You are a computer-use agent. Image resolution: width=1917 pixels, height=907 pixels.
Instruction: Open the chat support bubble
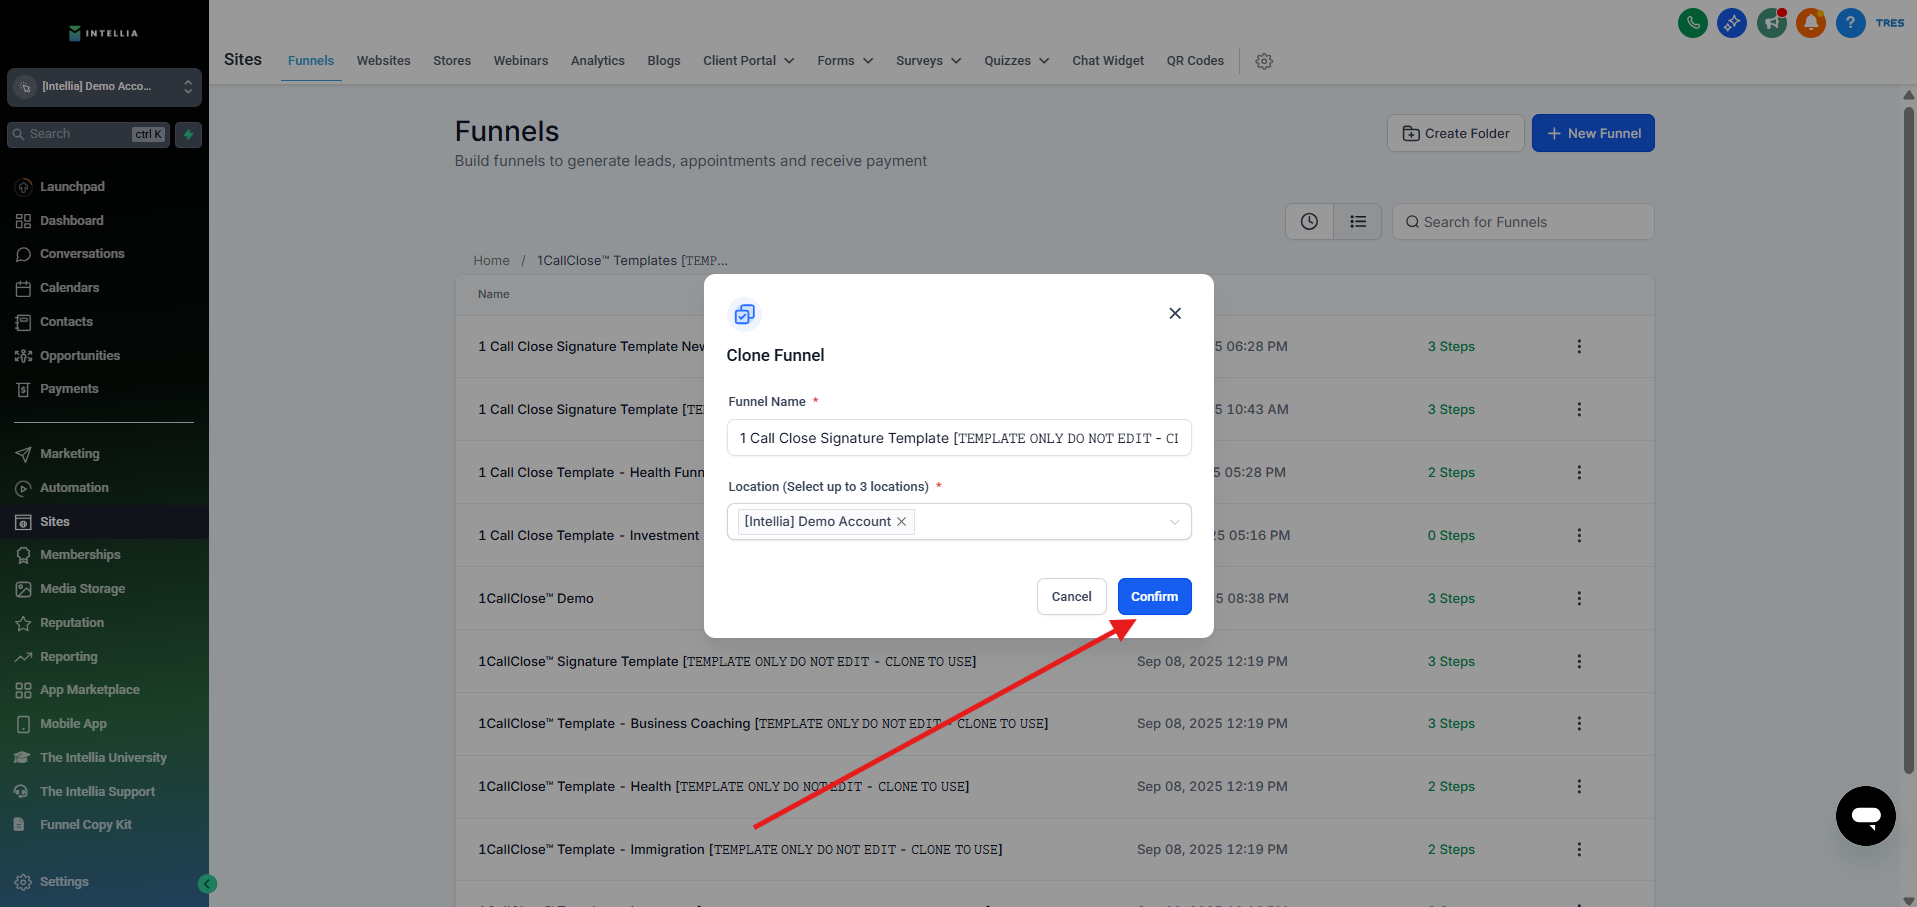pos(1865,816)
